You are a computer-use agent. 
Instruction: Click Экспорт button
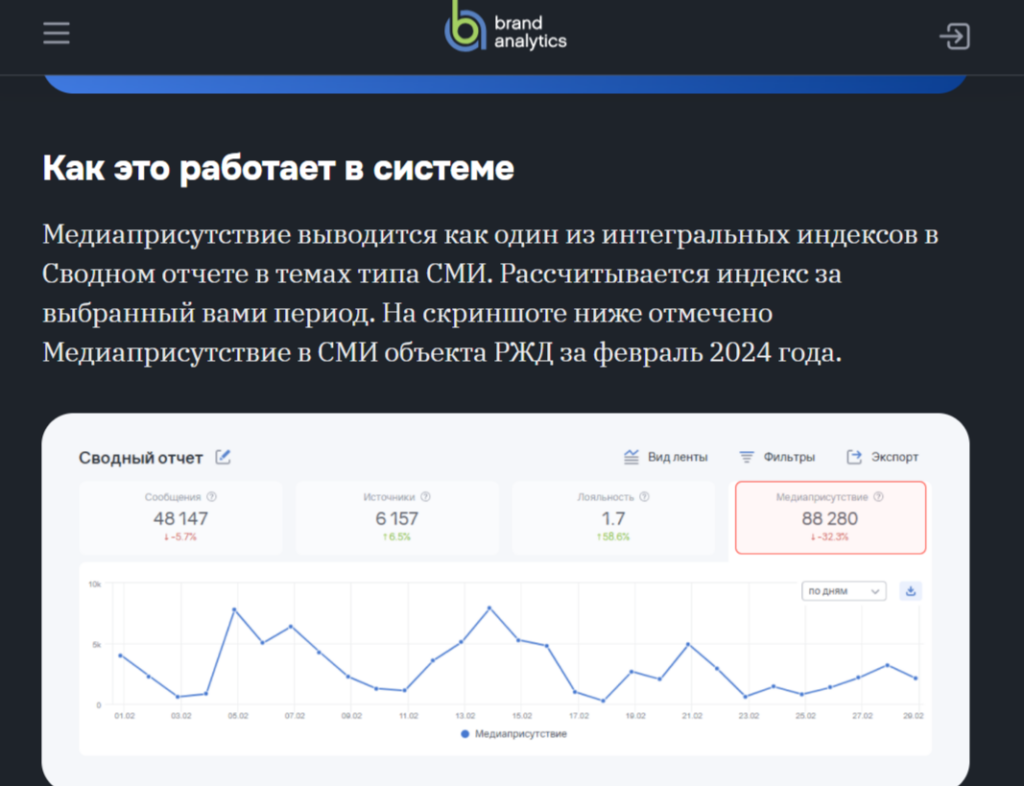tap(882, 457)
